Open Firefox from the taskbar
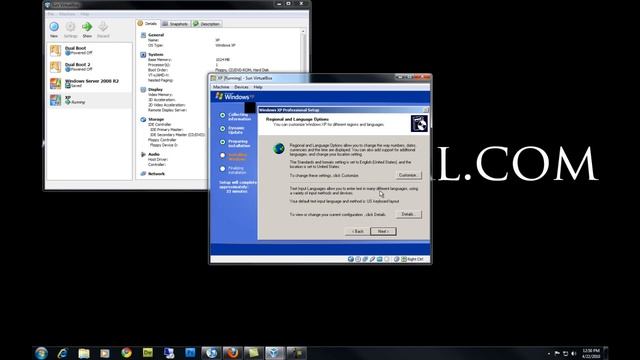Image resolution: width=640 pixels, height=360 pixels. pos(232,353)
